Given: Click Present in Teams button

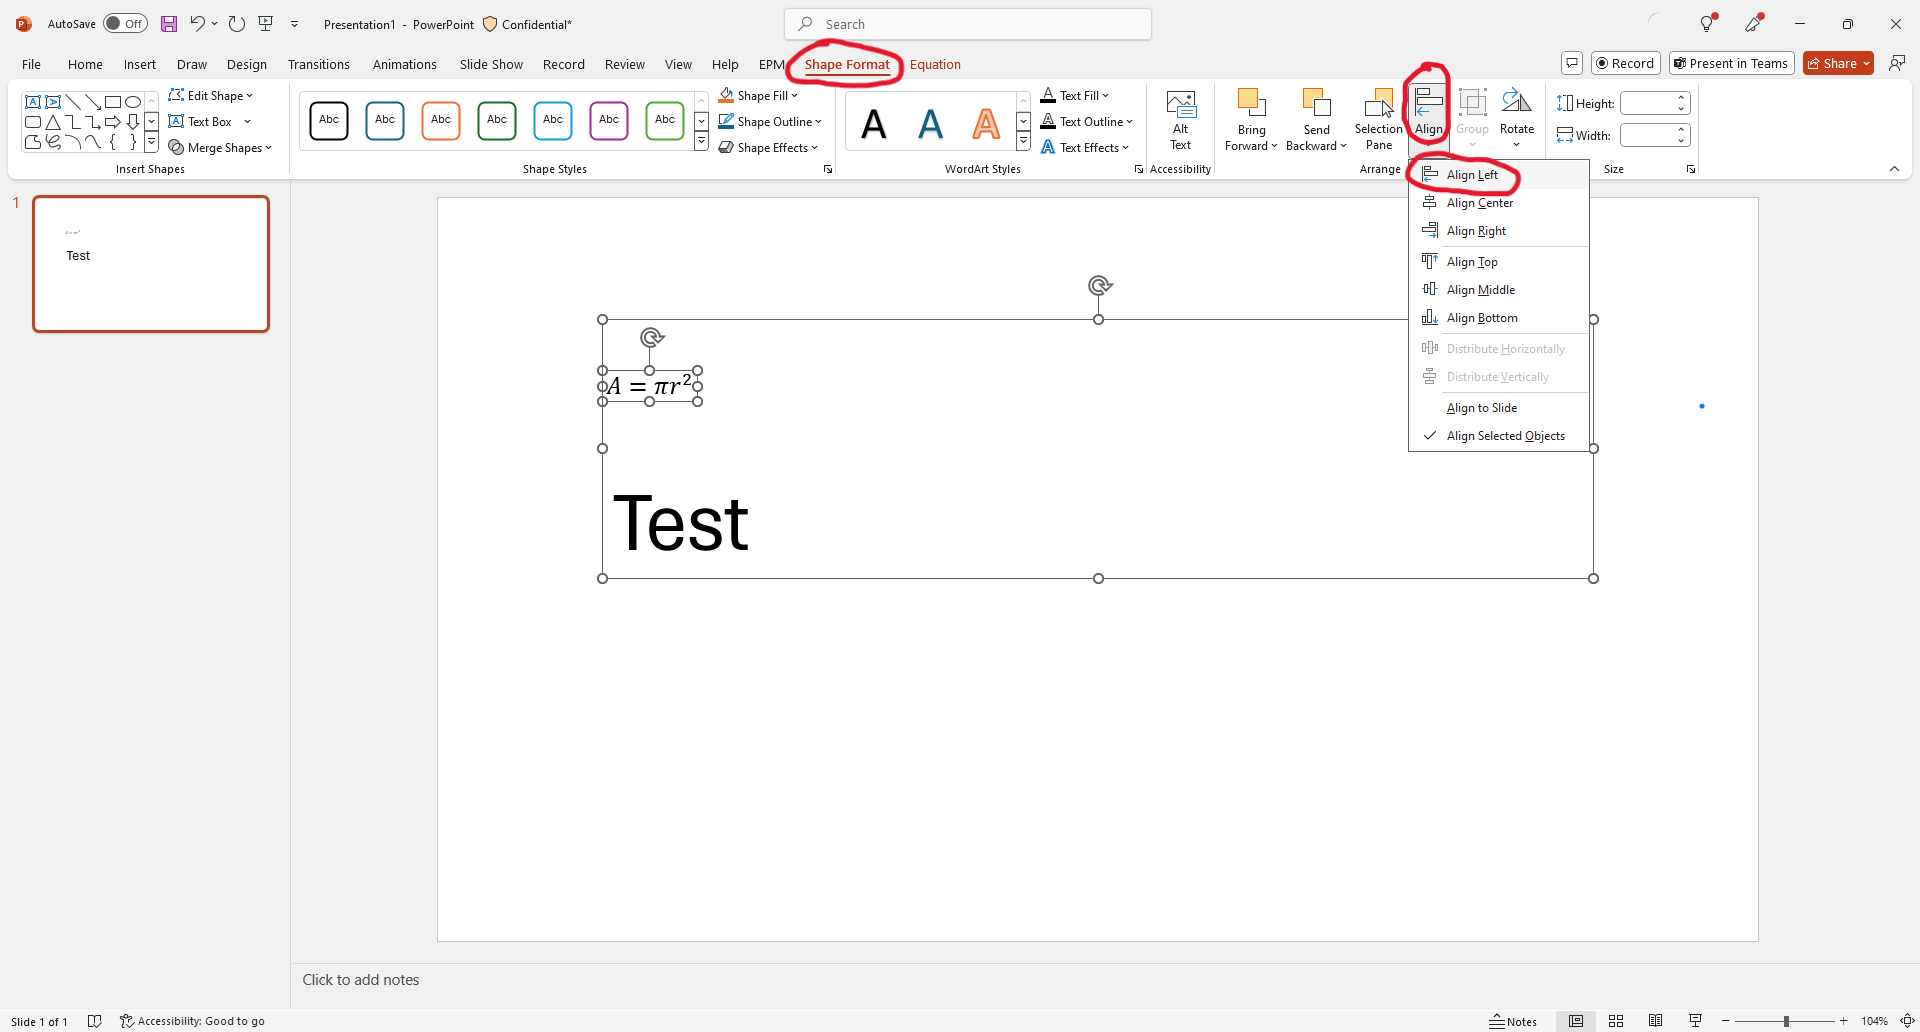Looking at the screenshot, I should [1732, 63].
